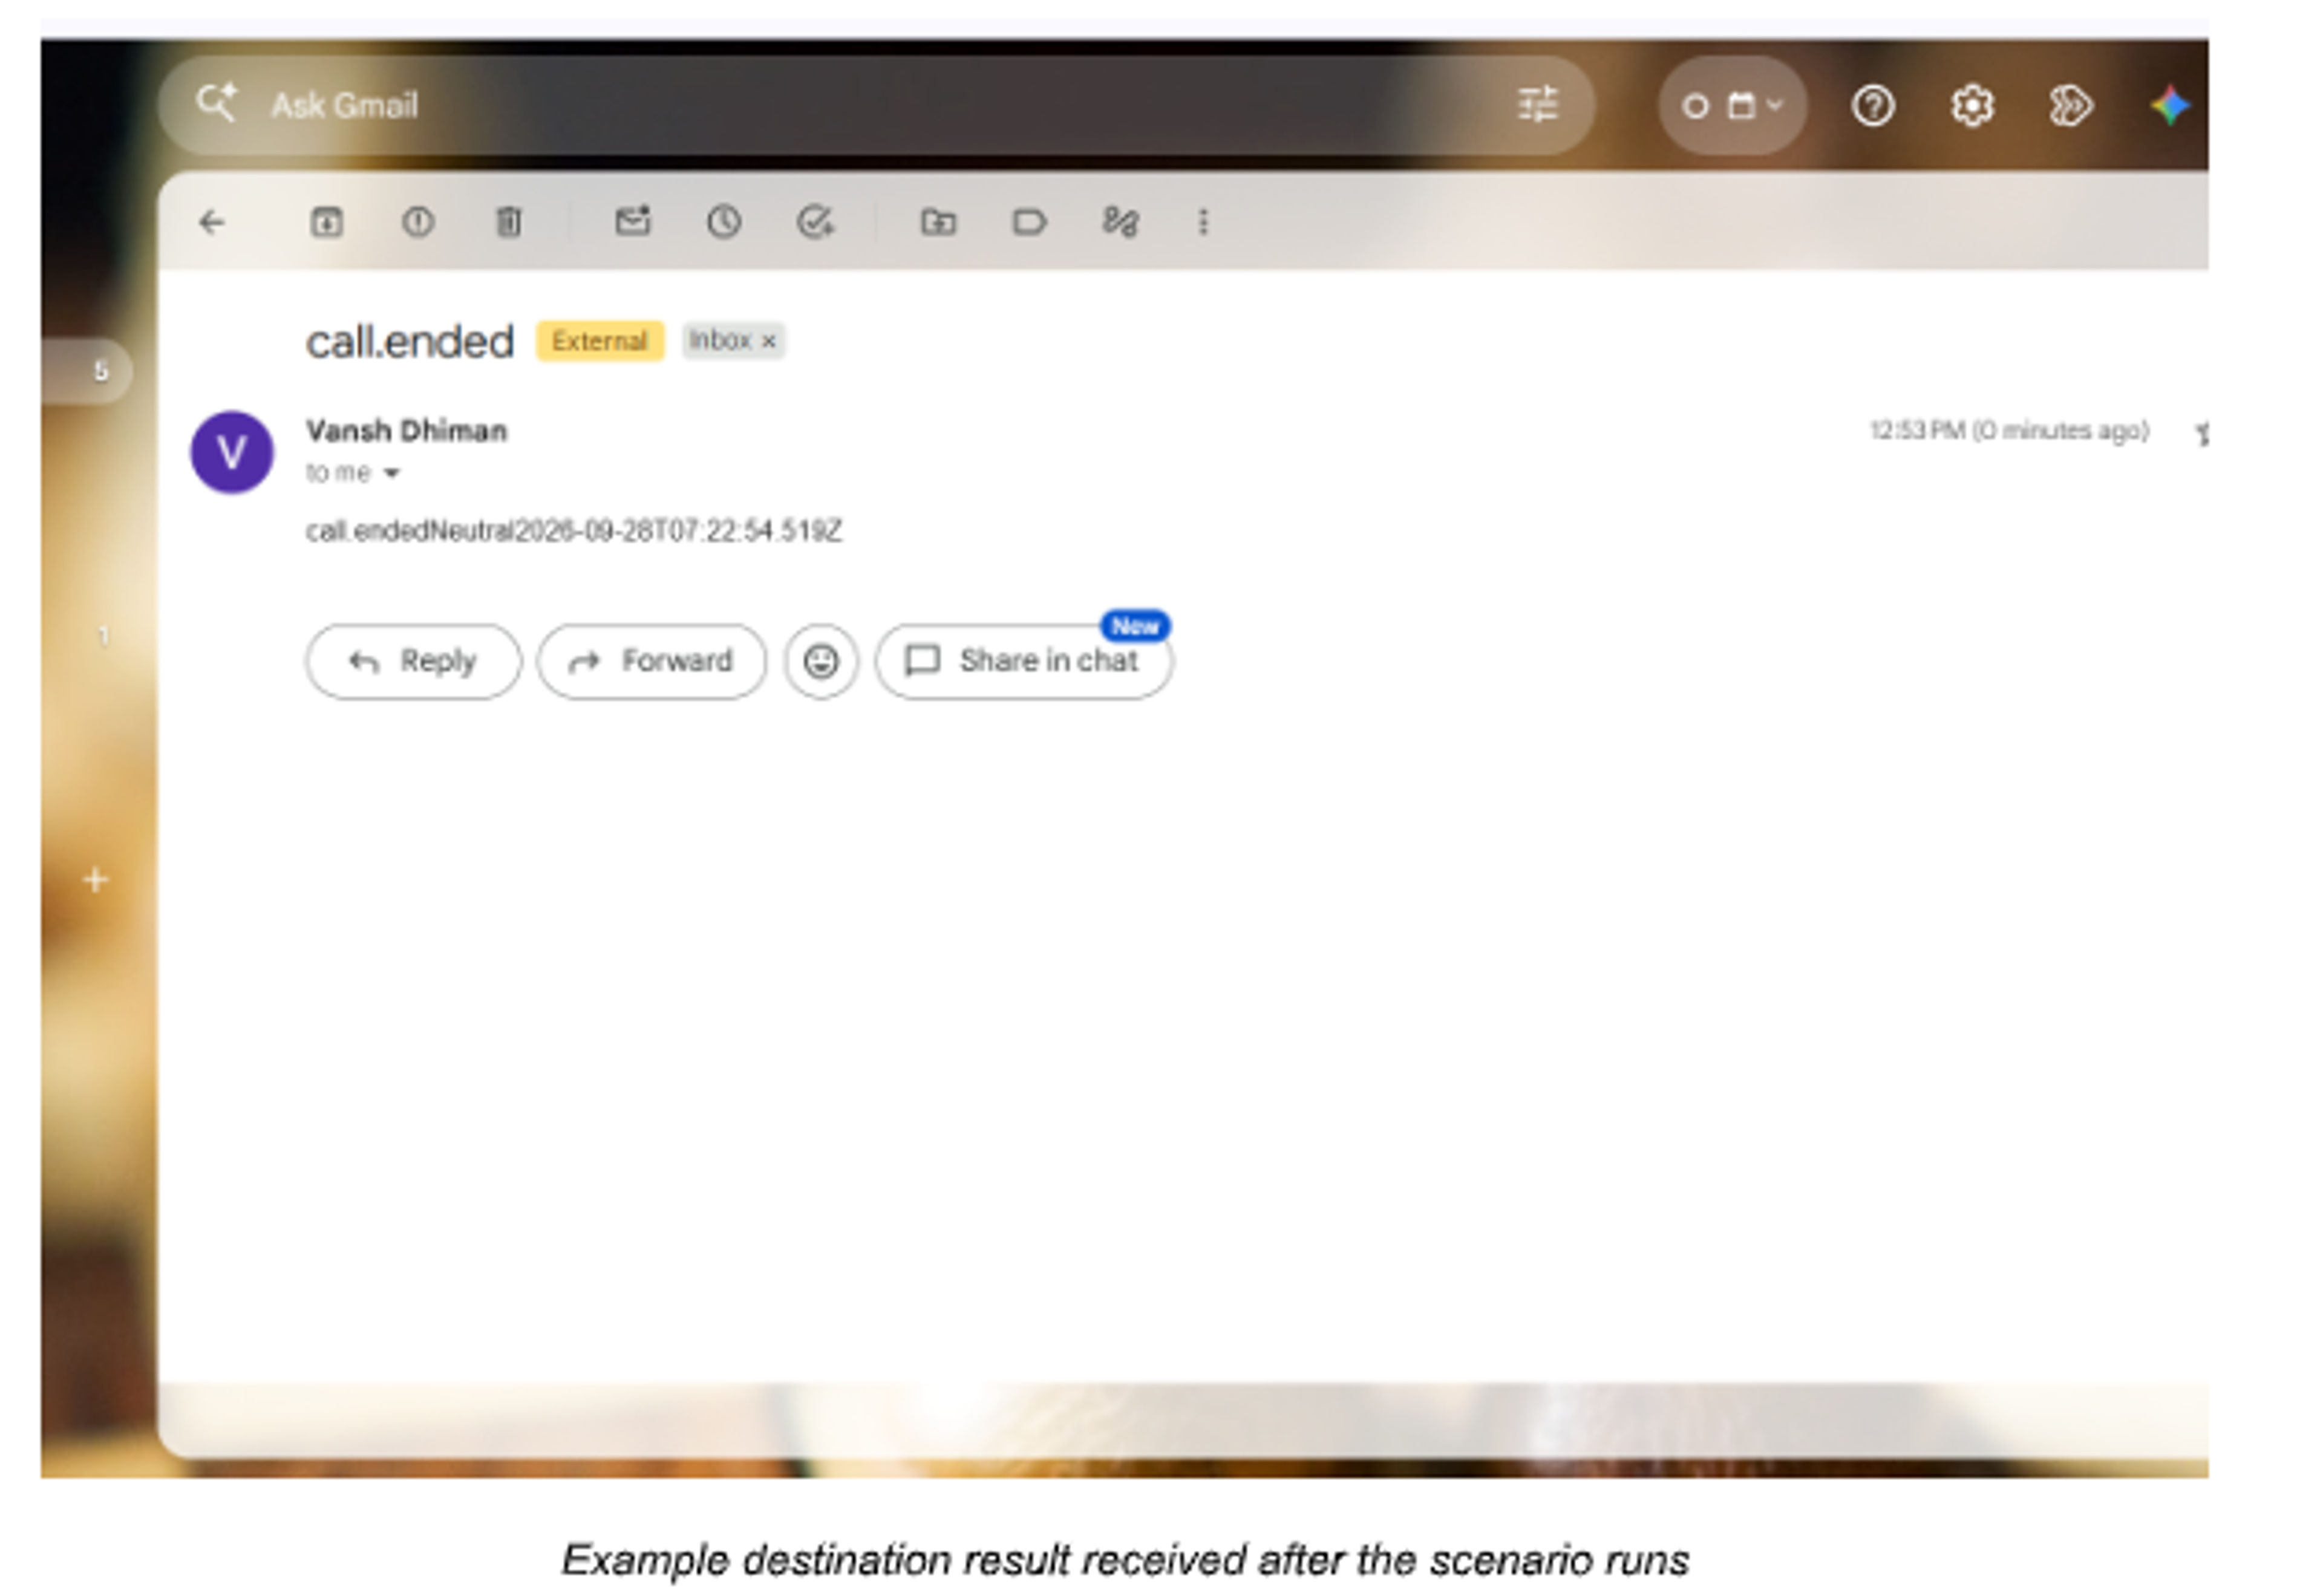Delete the call.ended email
The image size is (2323, 1596).
point(509,222)
